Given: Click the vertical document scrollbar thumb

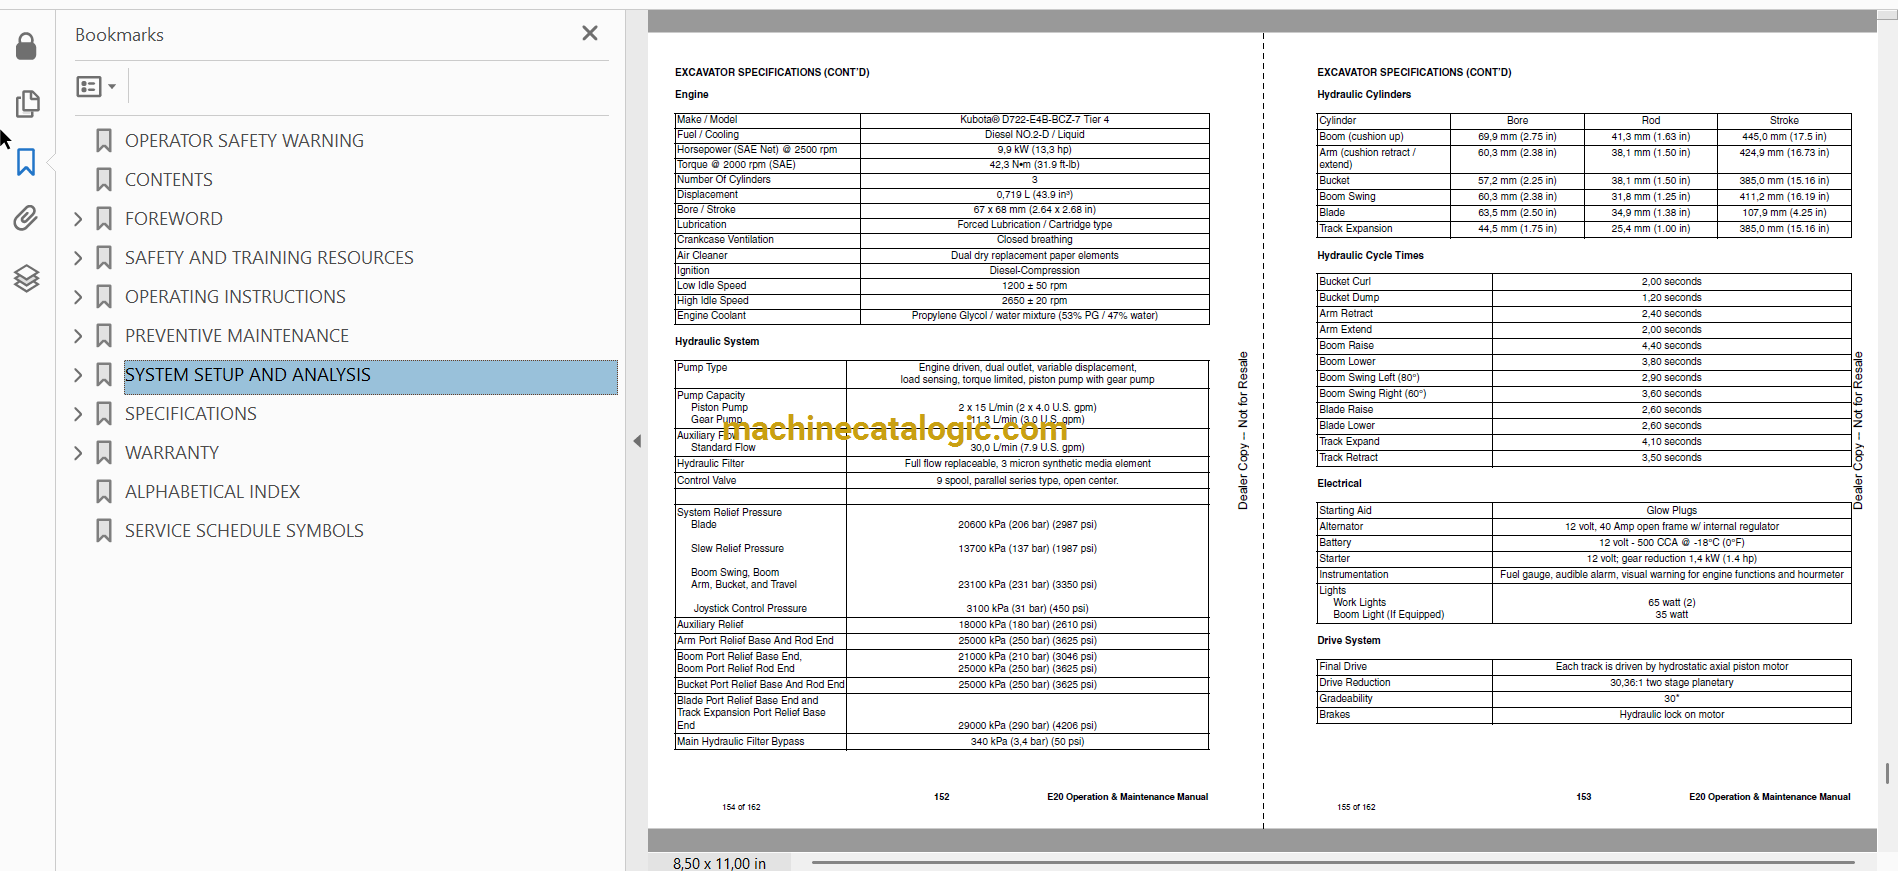Looking at the screenshot, I should click(1887, 773).
